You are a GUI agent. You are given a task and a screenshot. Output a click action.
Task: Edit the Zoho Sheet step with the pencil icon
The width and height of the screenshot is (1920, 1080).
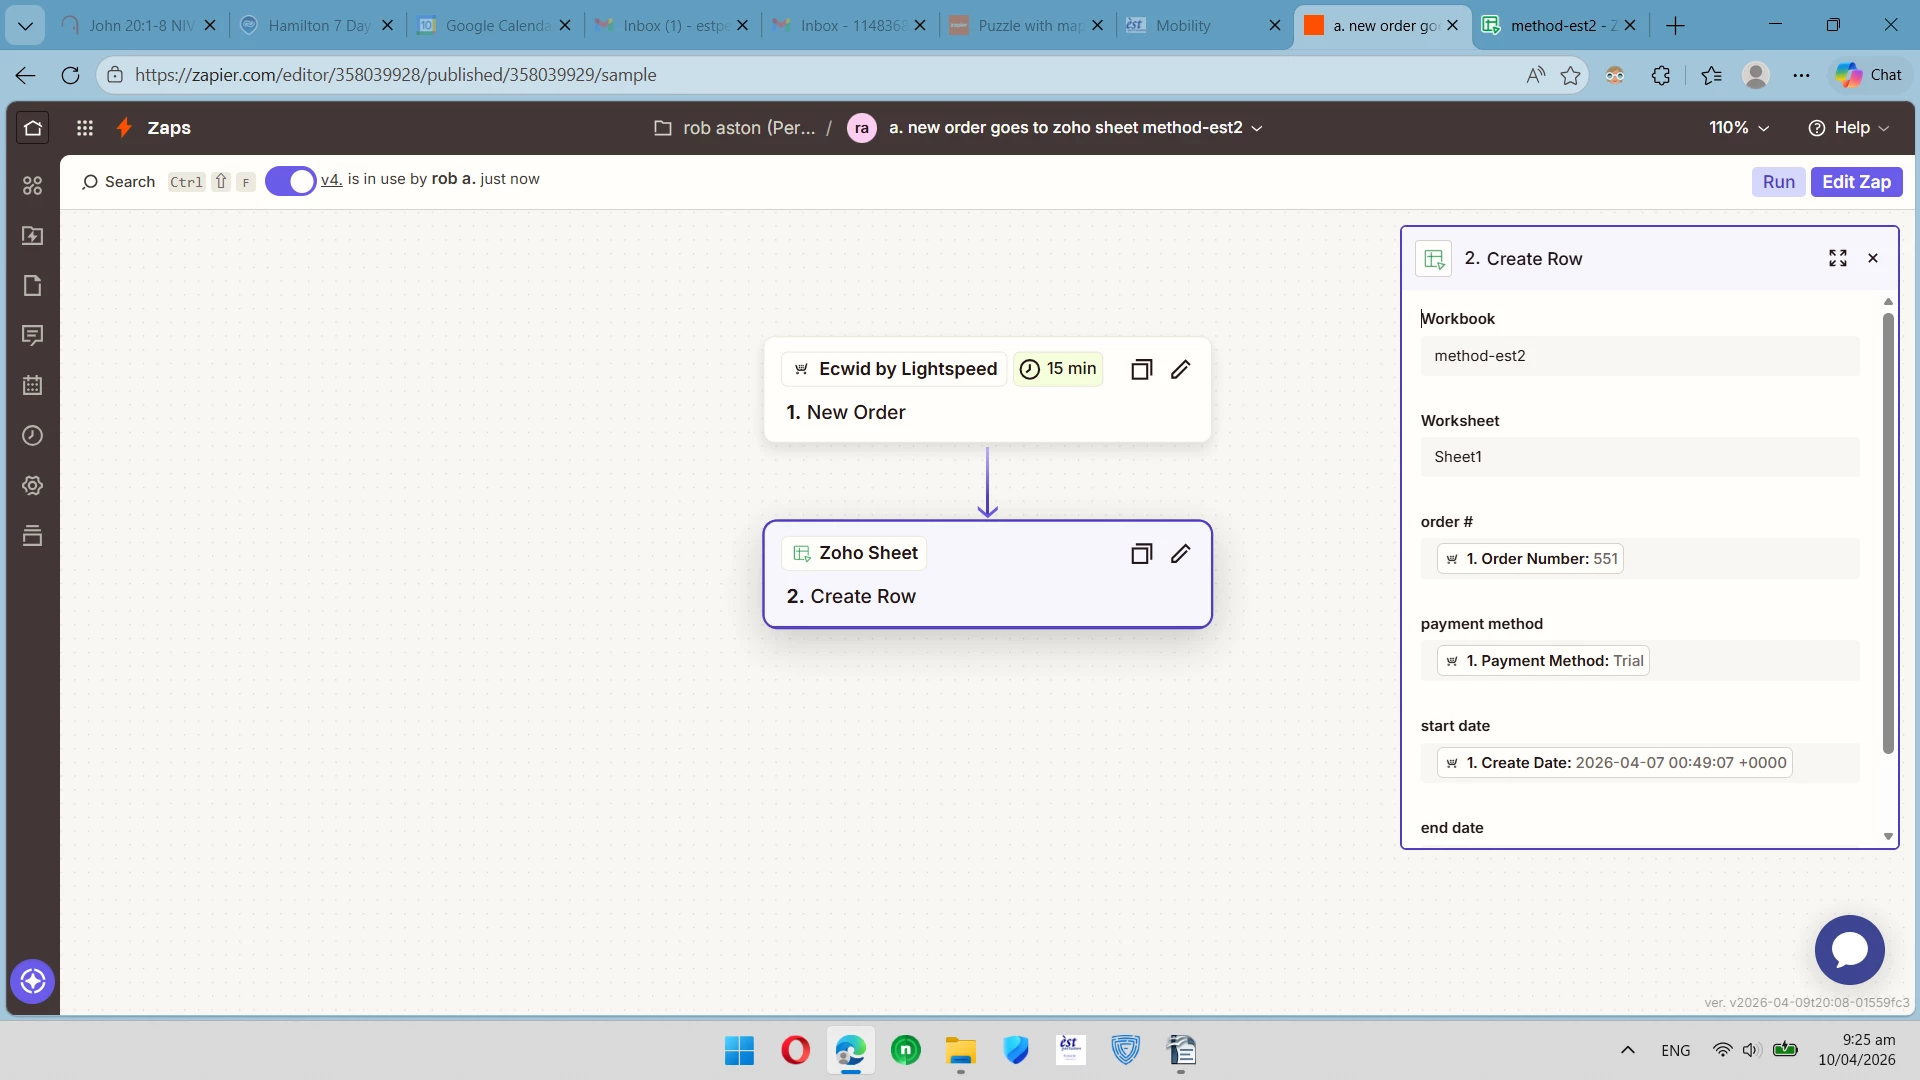(1180, 554)
